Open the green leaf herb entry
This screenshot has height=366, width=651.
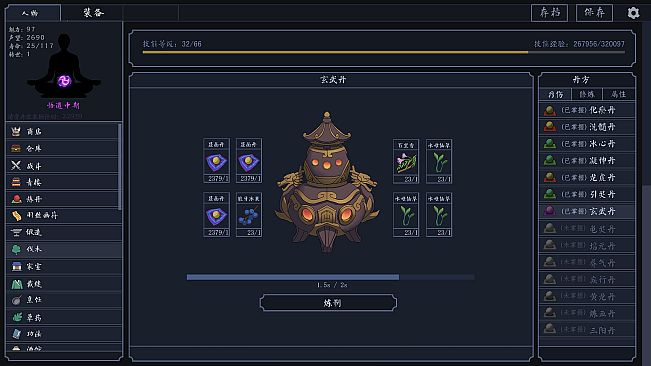63,317
